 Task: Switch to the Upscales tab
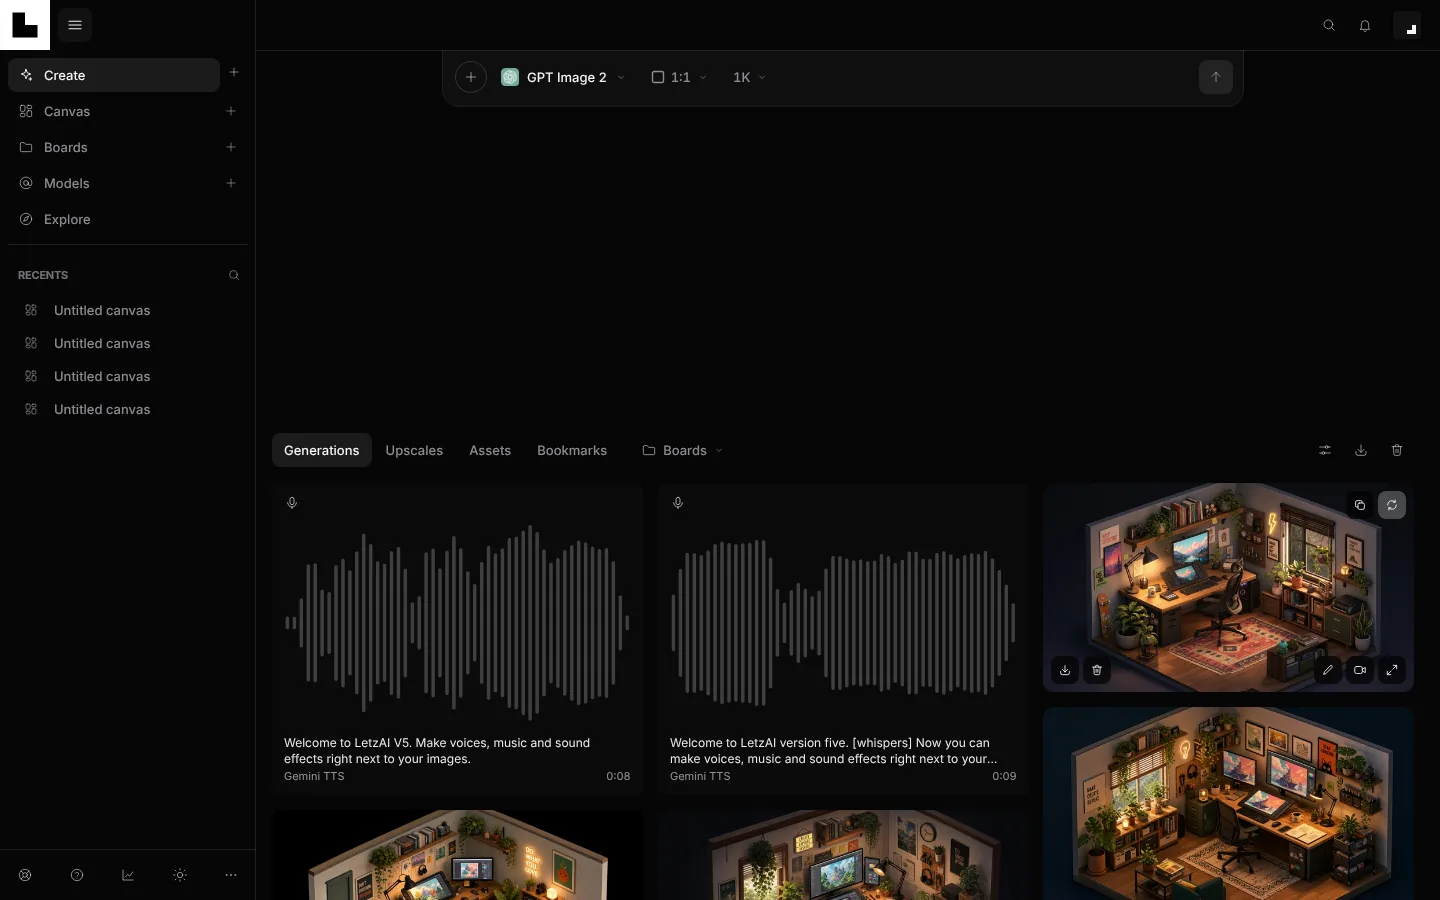[x=414, y=451]
